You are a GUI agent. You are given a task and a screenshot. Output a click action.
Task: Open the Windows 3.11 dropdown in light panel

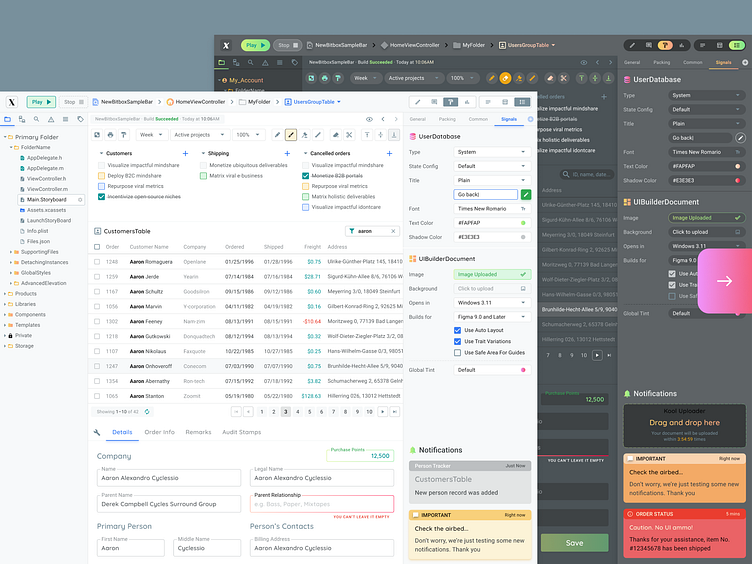tap(492, 303)
